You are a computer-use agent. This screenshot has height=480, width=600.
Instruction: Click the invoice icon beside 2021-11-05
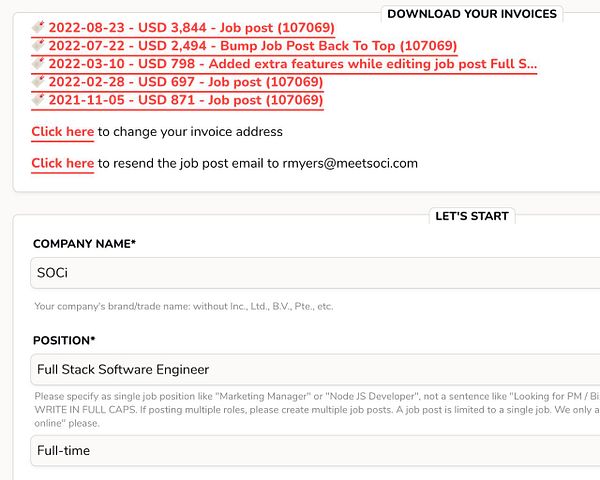[38, 99]
